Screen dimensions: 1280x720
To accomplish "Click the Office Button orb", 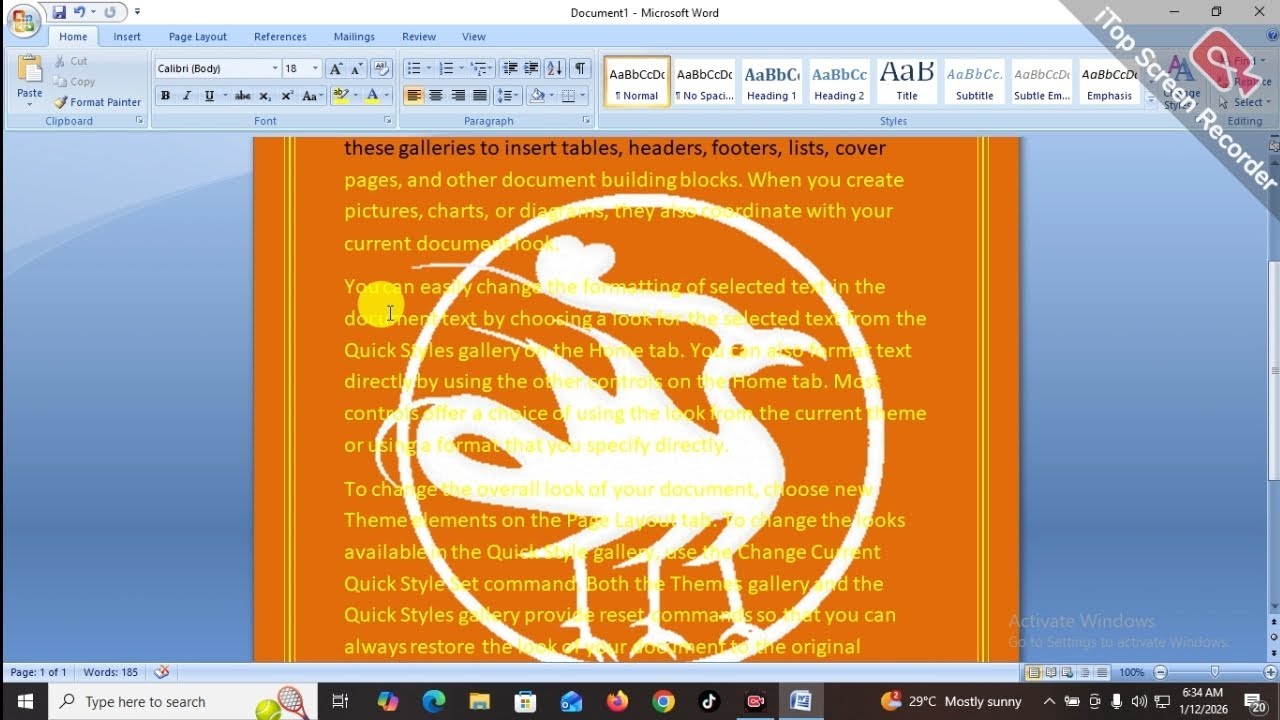I will click(22, 20).
